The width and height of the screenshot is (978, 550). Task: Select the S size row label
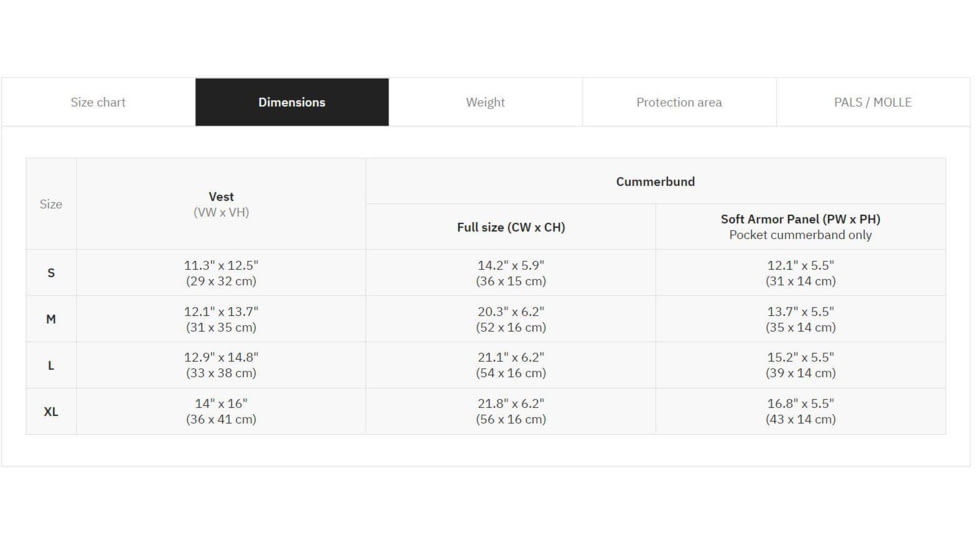tap(51, 273)
